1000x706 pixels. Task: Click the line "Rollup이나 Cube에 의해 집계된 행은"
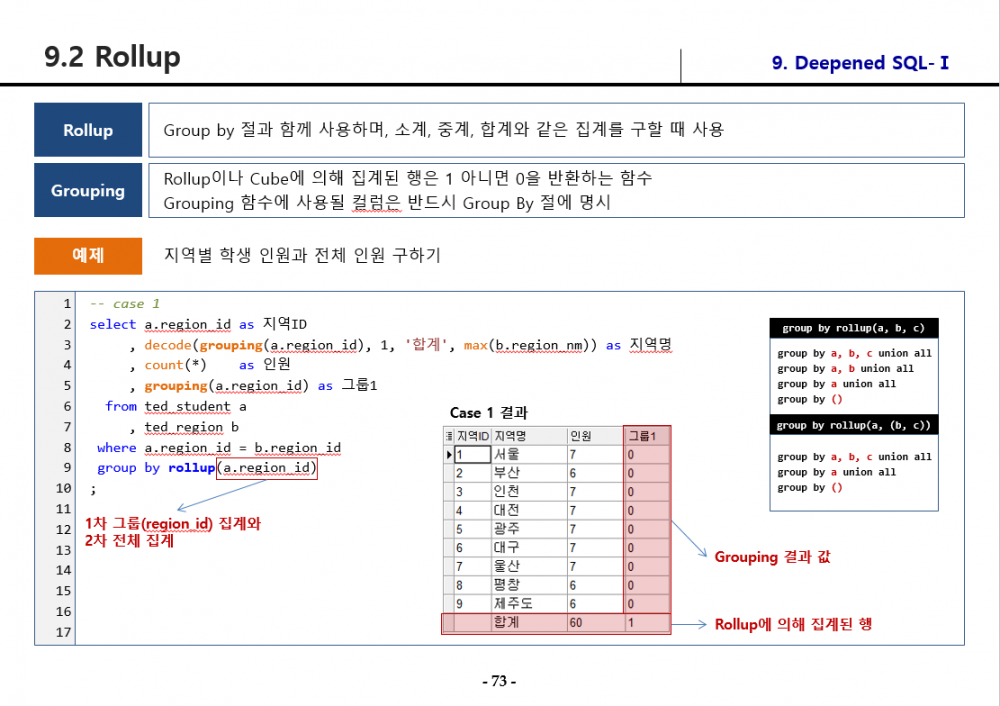[408, 178]
